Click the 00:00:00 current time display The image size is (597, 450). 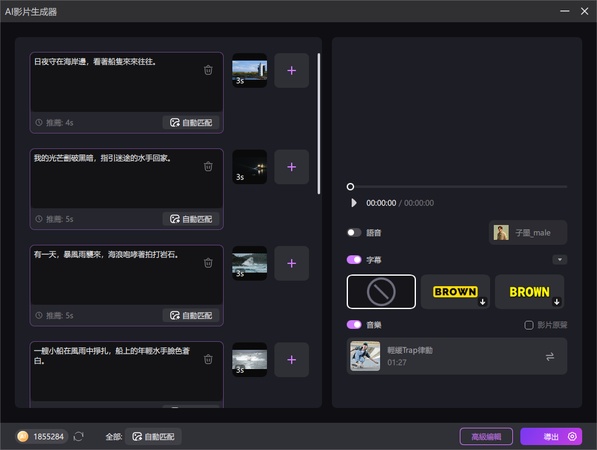[381, 203]
